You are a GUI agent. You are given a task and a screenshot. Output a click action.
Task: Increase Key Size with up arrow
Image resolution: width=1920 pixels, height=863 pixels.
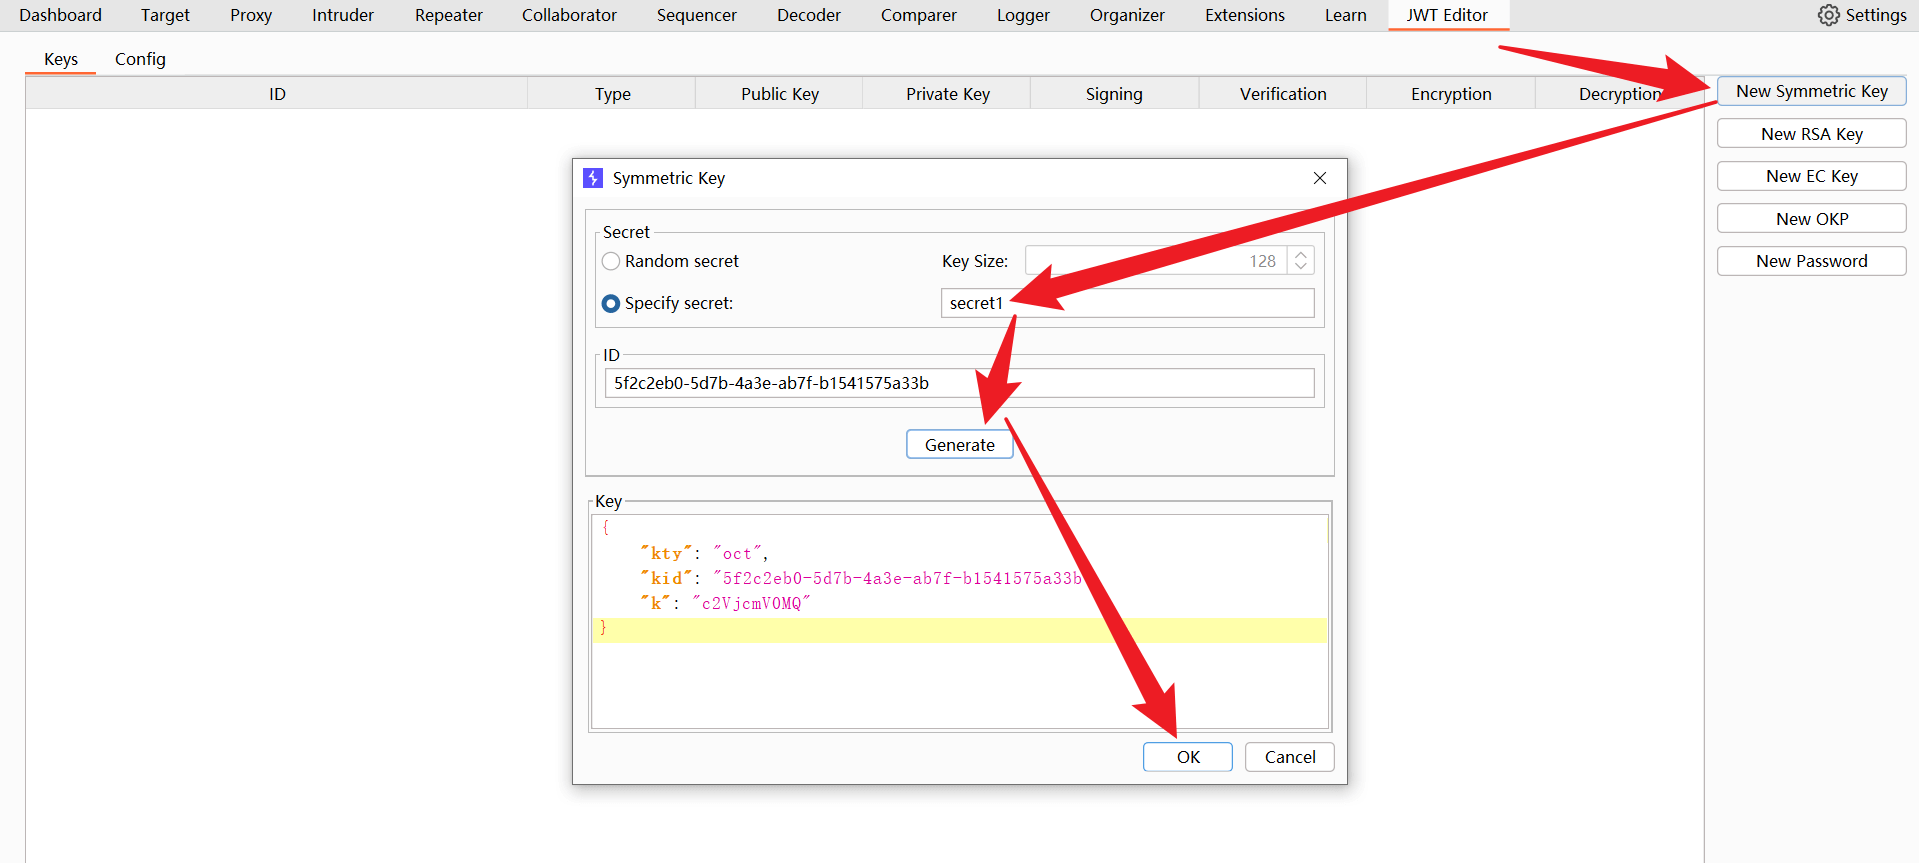tap(1300, 255)
